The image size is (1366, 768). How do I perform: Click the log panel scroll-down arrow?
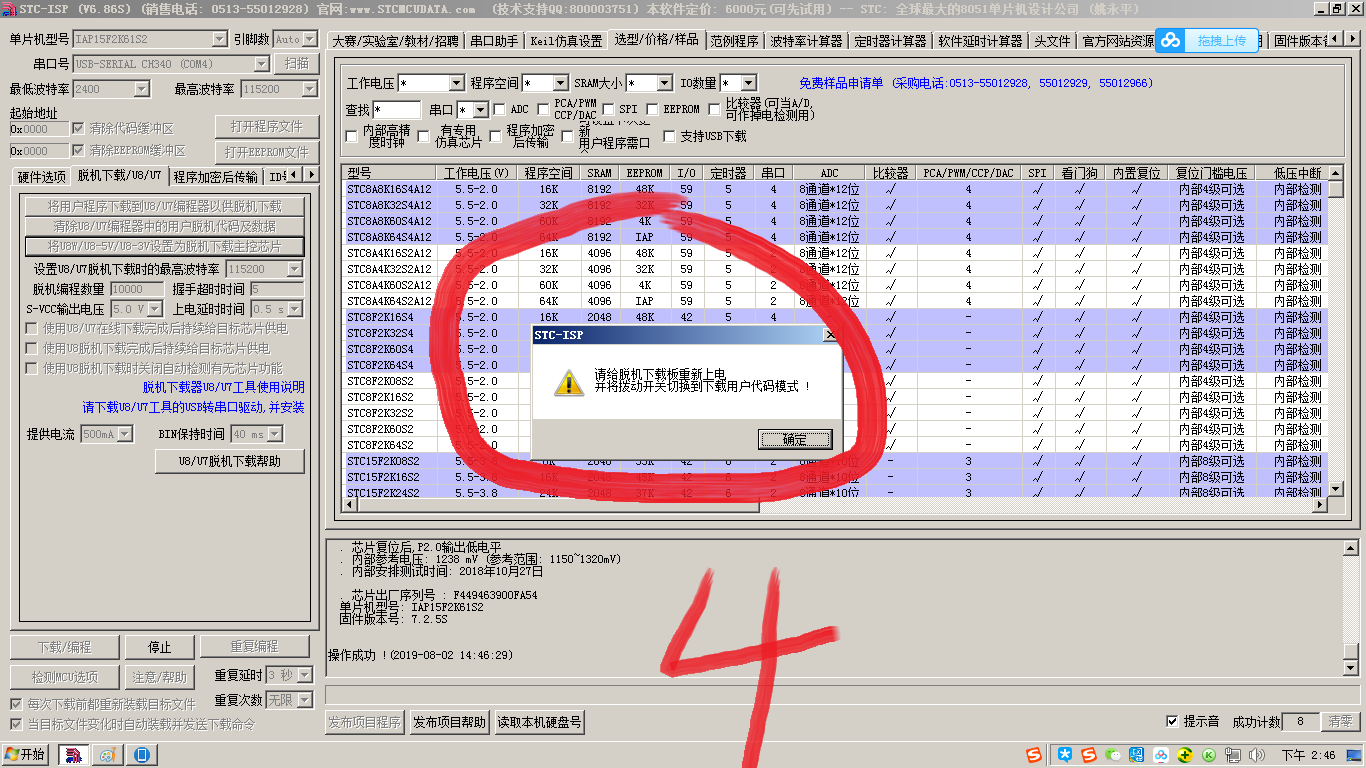point(1351,668)
